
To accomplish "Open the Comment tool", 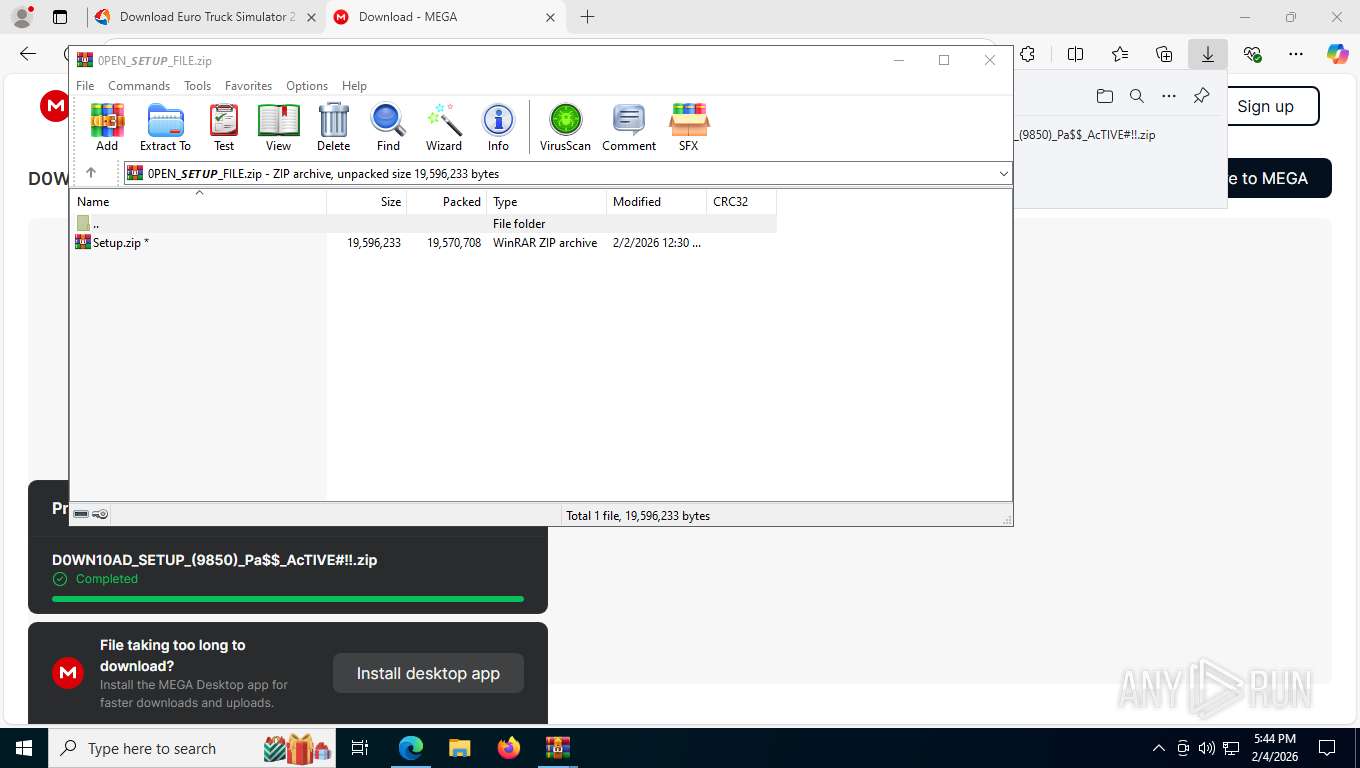I will point(629,127).
